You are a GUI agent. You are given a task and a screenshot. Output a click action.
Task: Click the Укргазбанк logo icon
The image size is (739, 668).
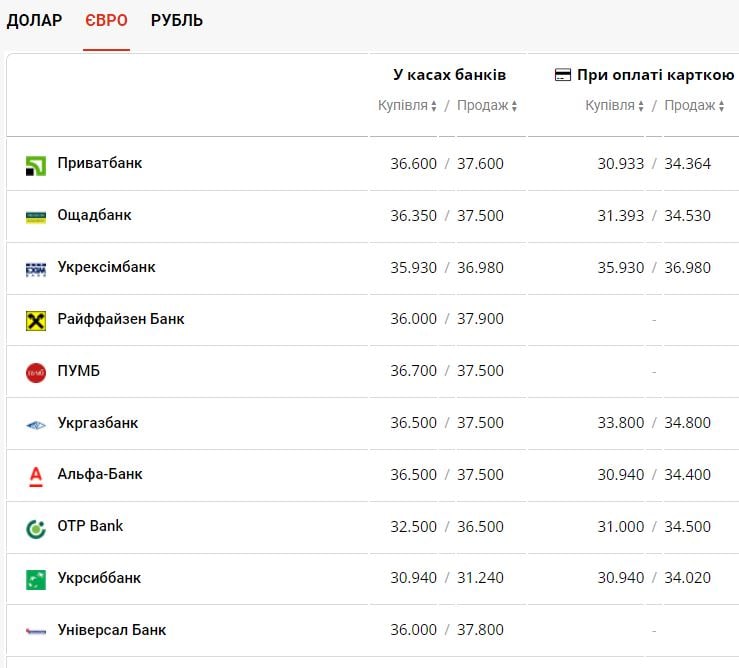pos(36,425)
